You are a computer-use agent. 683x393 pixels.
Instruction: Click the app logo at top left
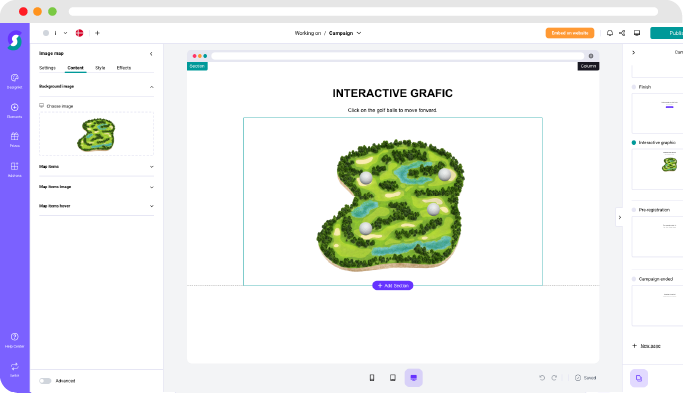click(14, 40)
